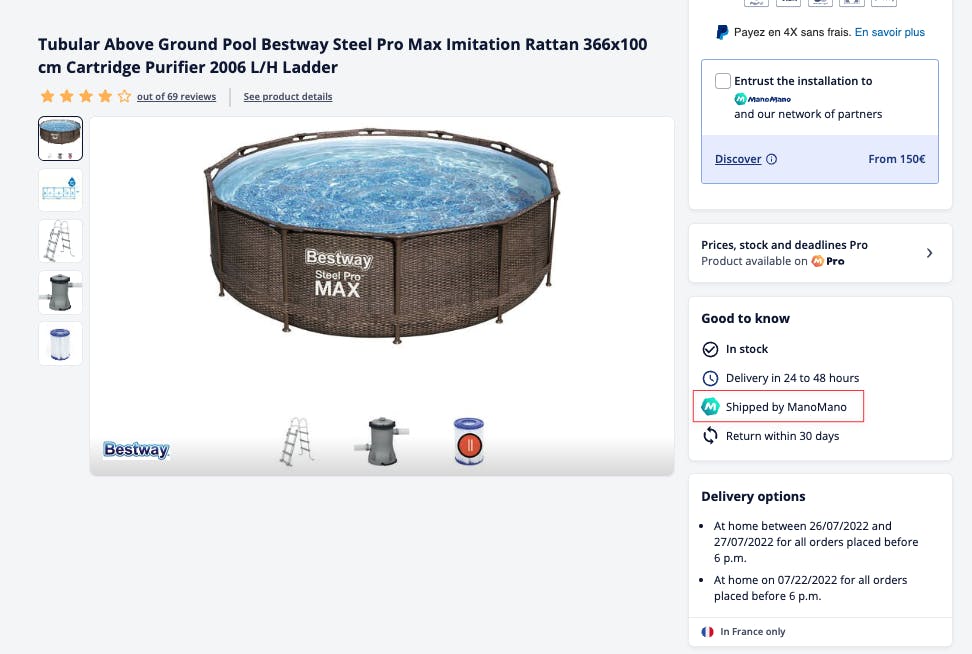The image size is (972, 654).
Task: Select the first pool thumbnail
Action: [x=60, y=138]
